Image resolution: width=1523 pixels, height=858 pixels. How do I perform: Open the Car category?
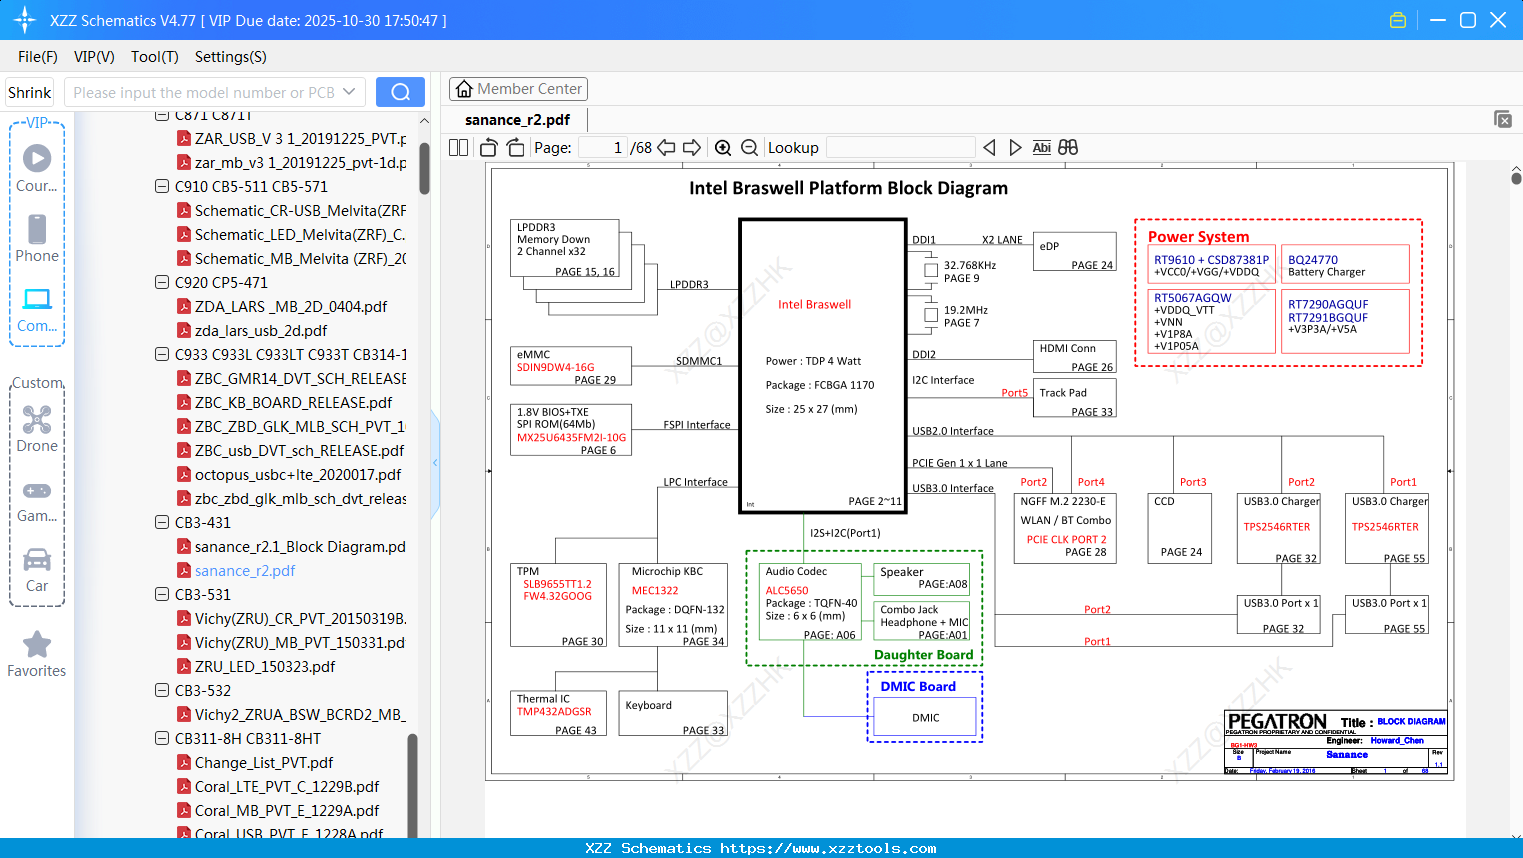[x=37, y=569]
